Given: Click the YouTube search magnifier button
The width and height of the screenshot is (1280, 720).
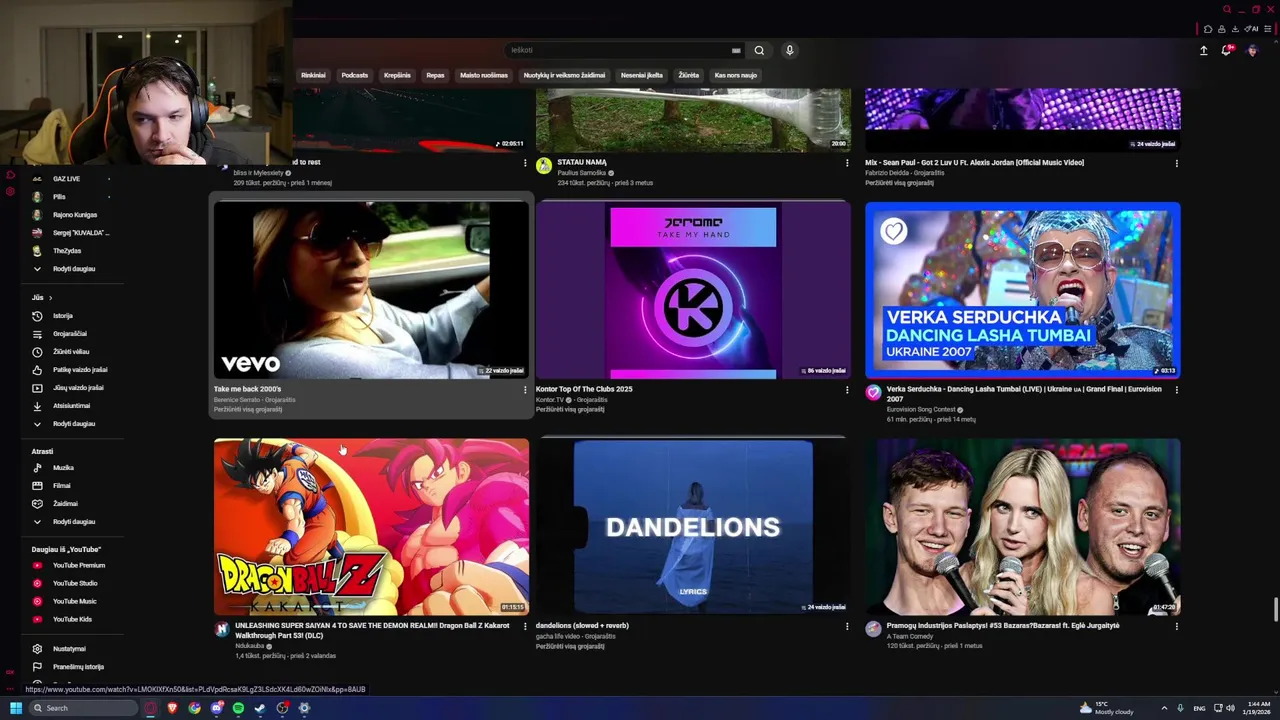Looking at the screenshot, I should (x=759, y=50).
